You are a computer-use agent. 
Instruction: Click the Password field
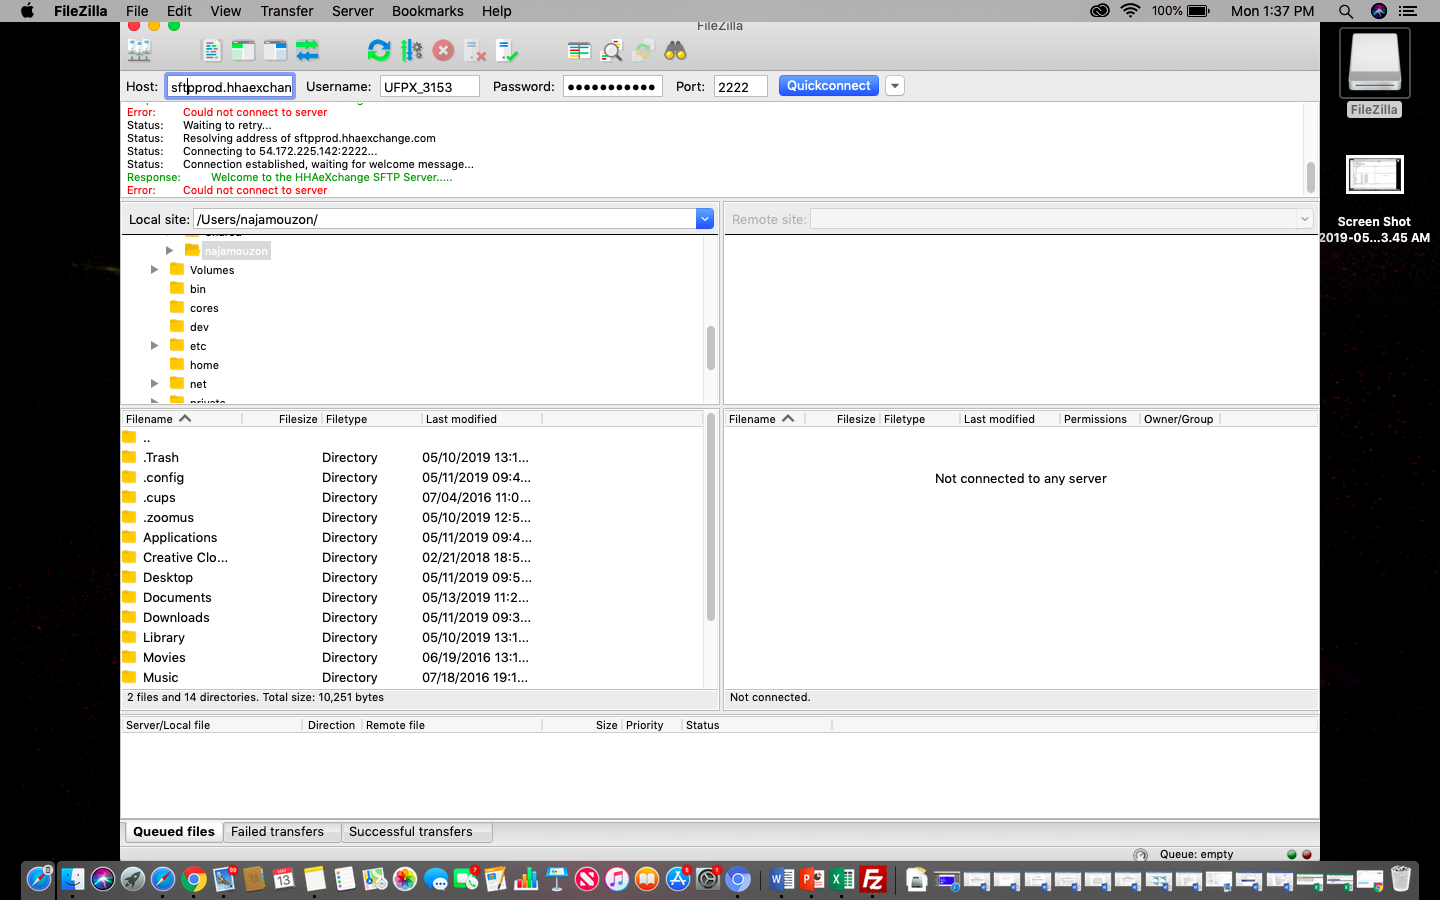[x=612, y=87]
